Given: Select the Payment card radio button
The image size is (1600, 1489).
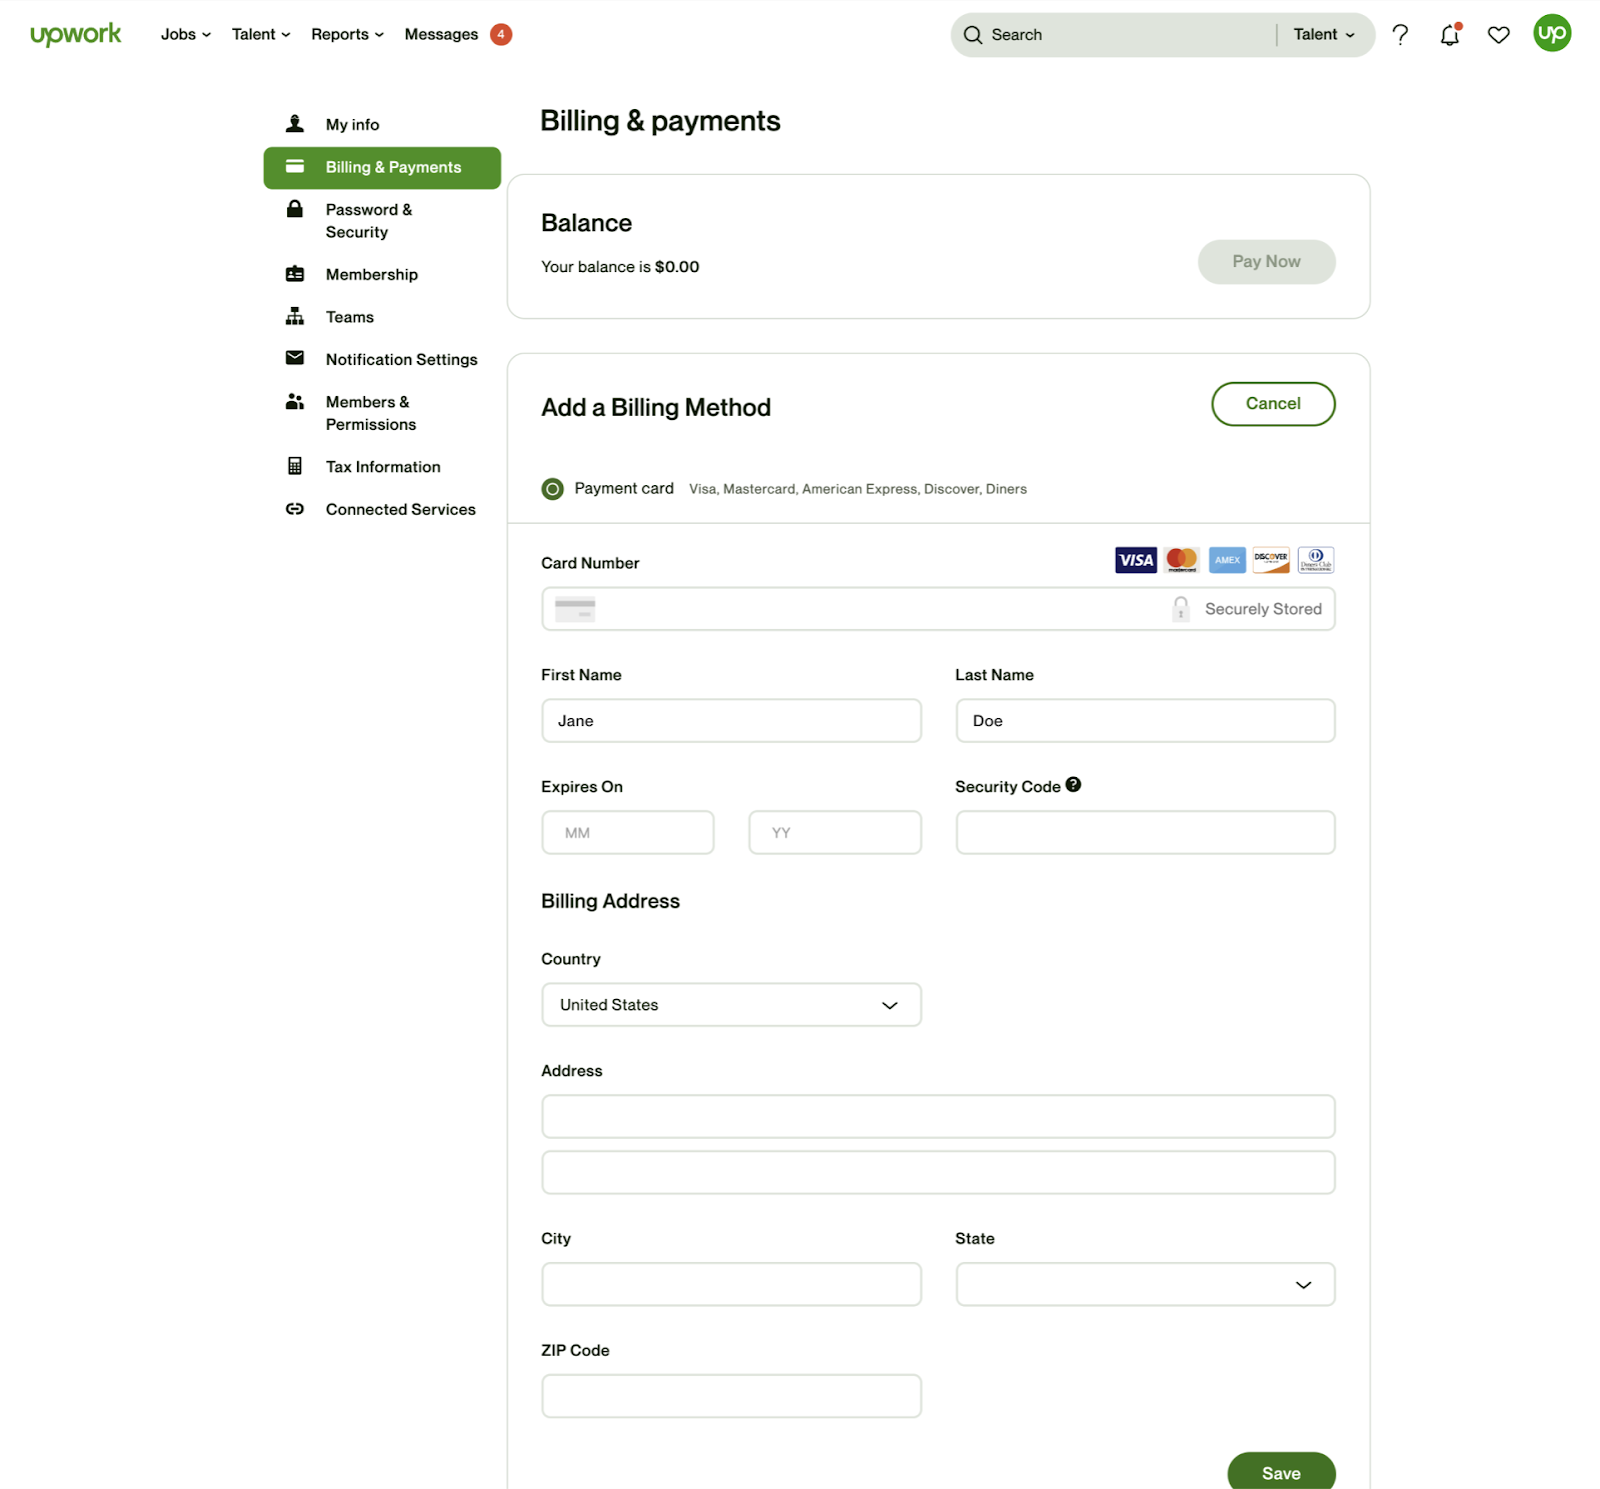Looking at the screenshot, I should 552,489.
